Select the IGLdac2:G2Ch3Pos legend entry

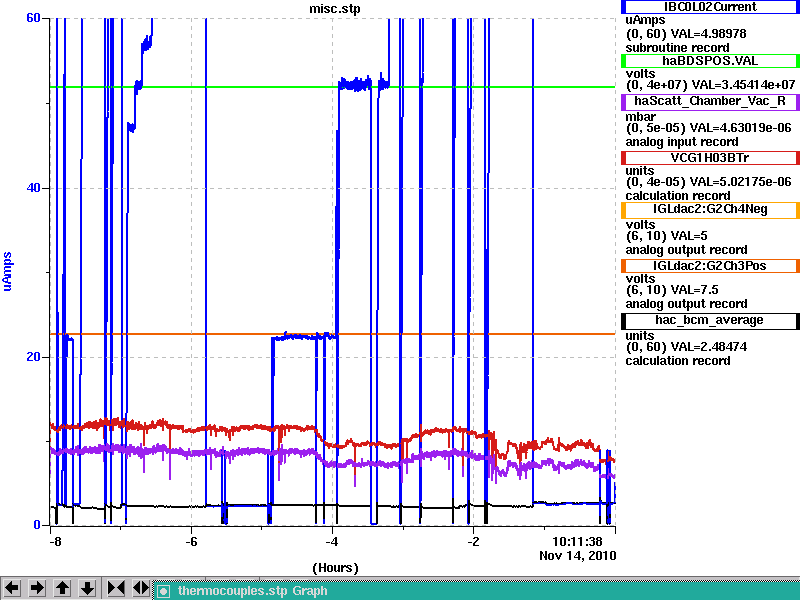[710, 266]
